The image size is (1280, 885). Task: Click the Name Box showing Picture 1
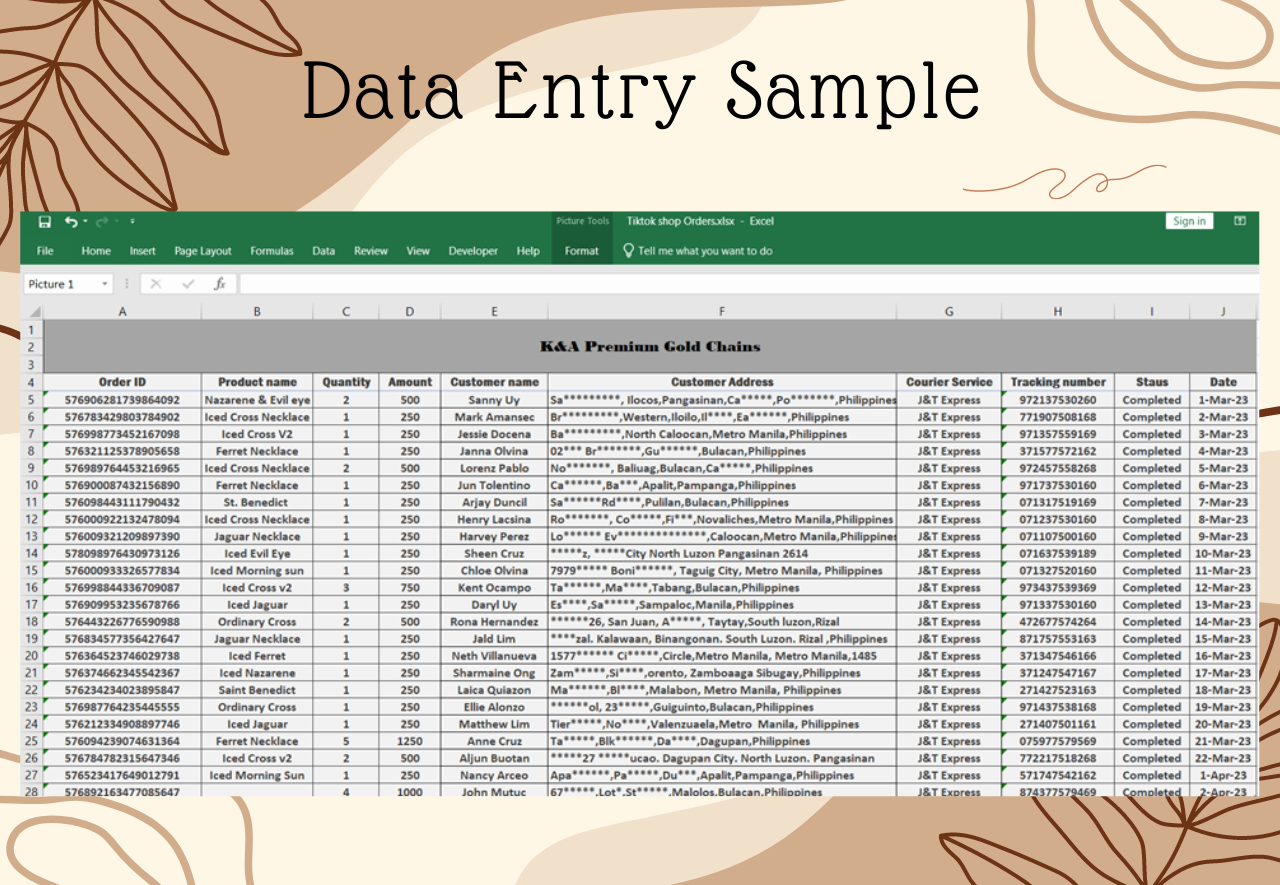[61, 284]
